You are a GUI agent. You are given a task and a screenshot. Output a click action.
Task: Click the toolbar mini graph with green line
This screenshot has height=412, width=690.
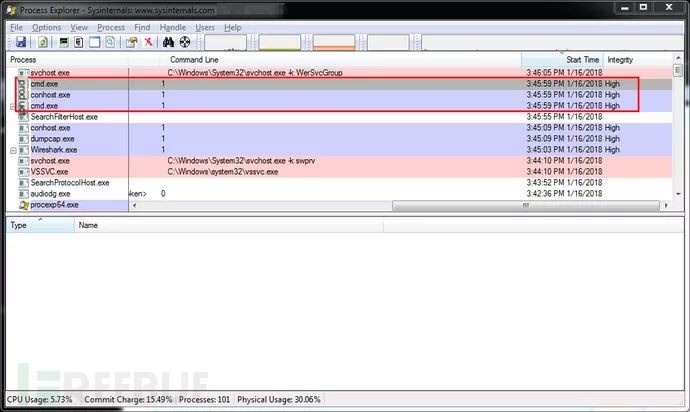[x=279, y=43]
